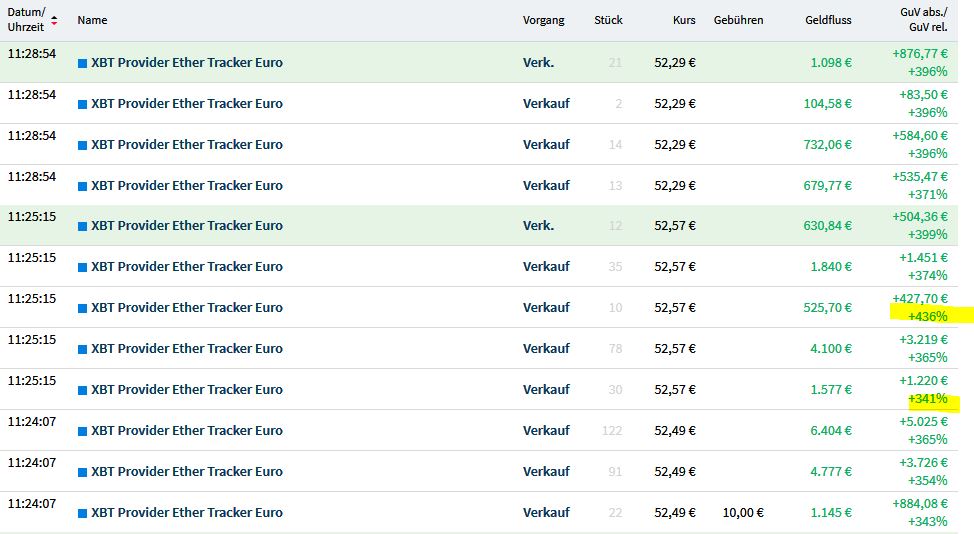Click the Vorgang column header

543,20
